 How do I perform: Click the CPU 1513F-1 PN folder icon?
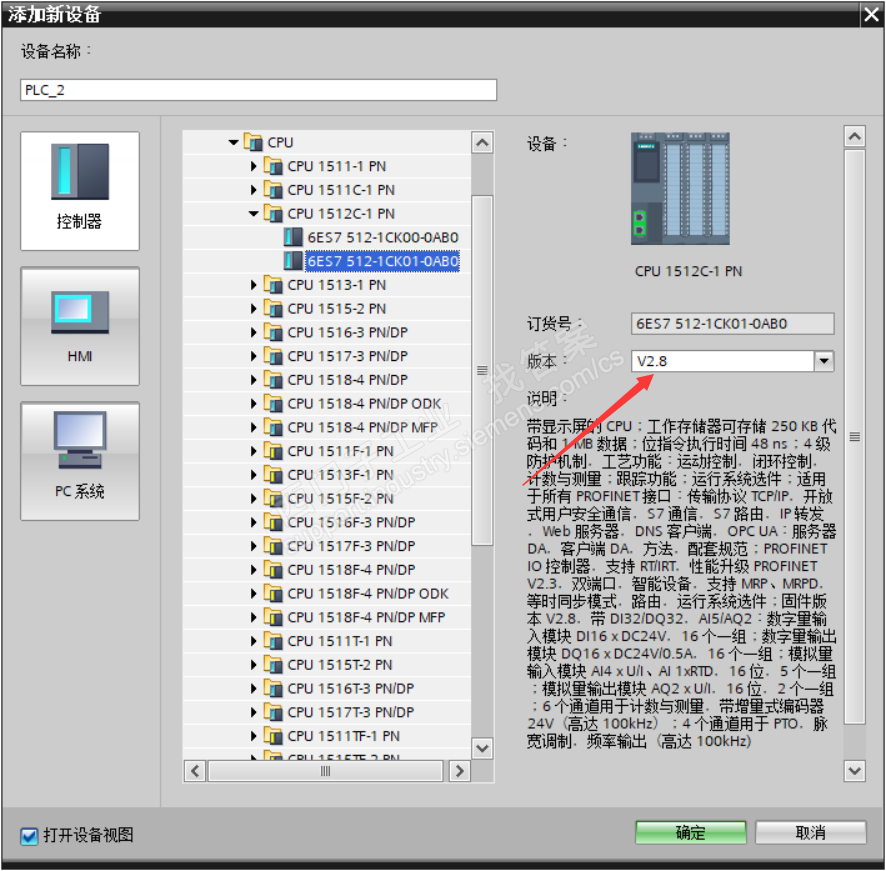(273, 474)
